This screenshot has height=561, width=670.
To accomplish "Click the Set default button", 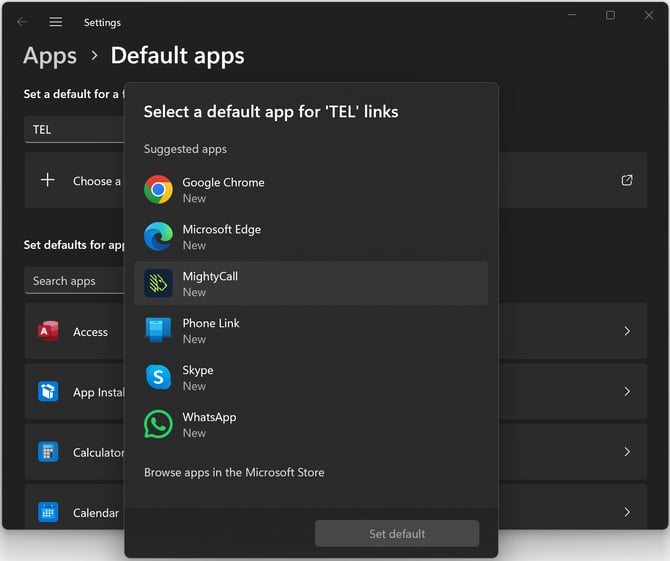I will coord(397,533).
